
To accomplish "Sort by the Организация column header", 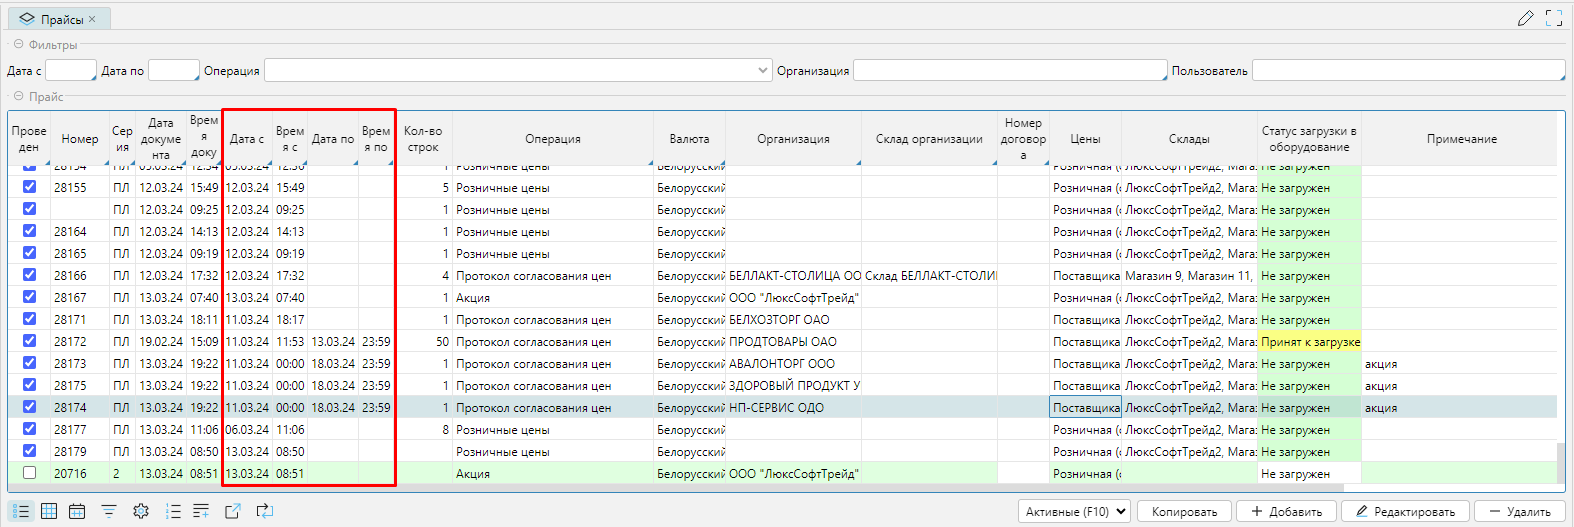I will tap(792, 139).
